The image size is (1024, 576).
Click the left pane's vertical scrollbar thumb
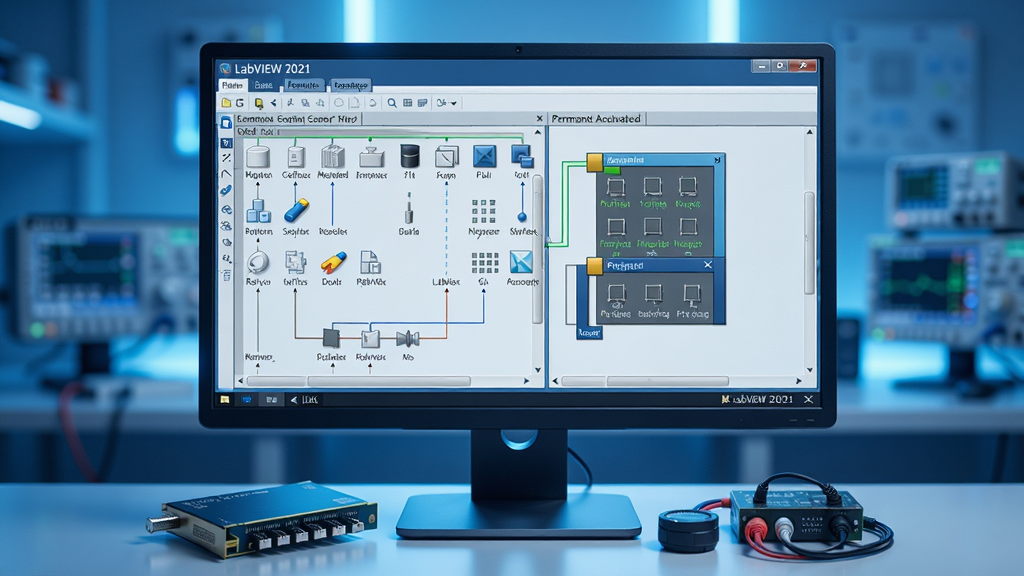[538, 249]
